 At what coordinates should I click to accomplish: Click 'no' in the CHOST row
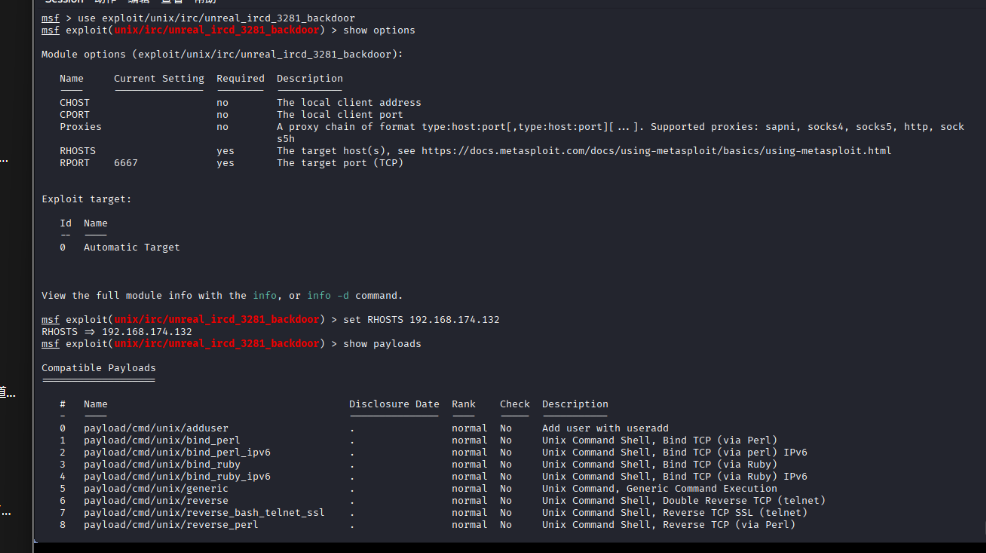pyautogui.click(x=223, y=103)
